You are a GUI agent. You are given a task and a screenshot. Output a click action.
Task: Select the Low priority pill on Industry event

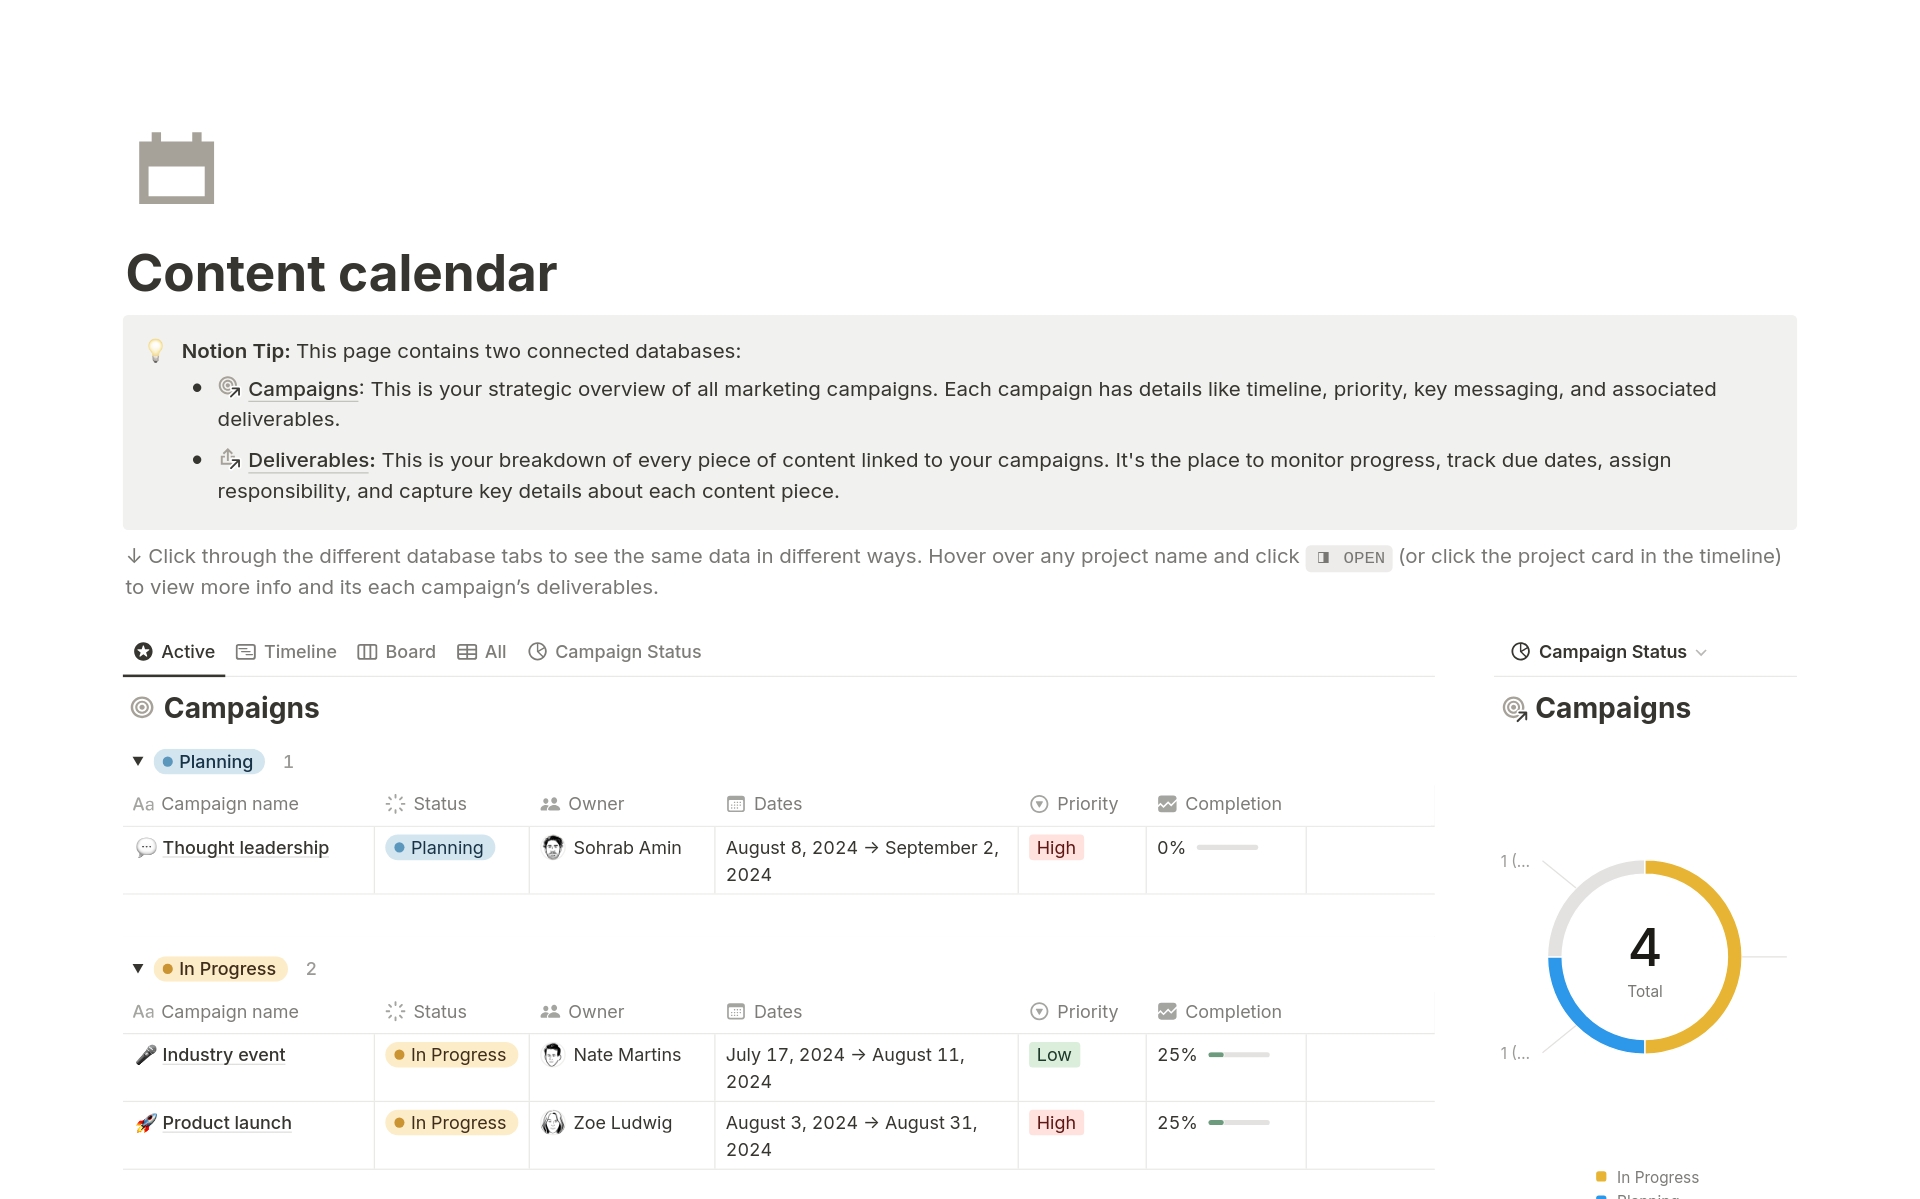1053,1054
